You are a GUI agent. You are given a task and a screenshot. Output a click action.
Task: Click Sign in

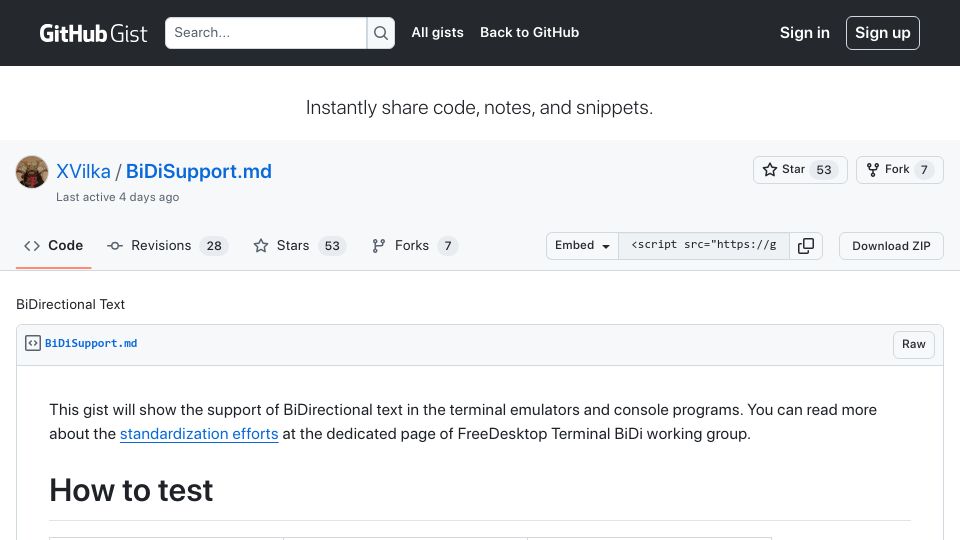pyautogui.click(x=804, y=33)
